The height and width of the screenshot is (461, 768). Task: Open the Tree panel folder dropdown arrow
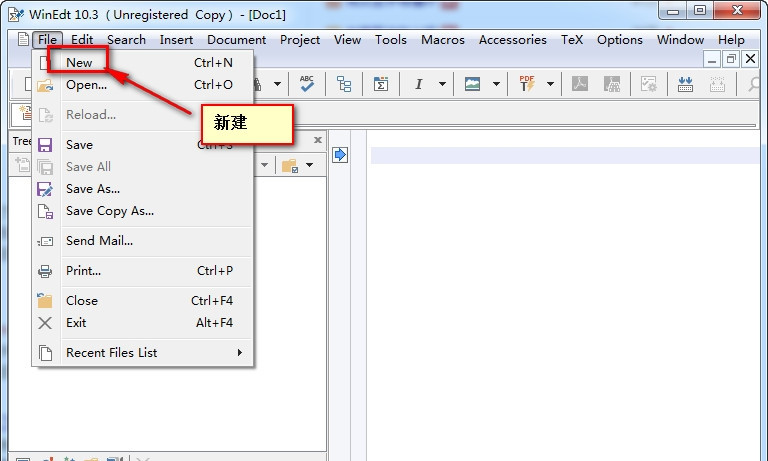click(310, 165)
